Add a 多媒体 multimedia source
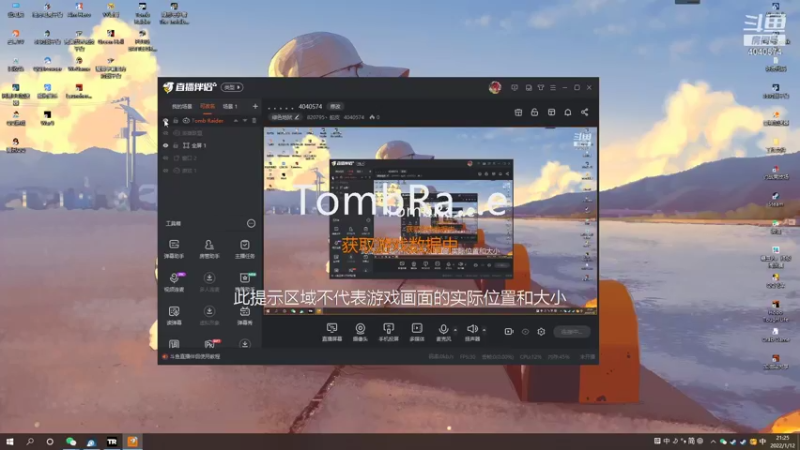 417,332
